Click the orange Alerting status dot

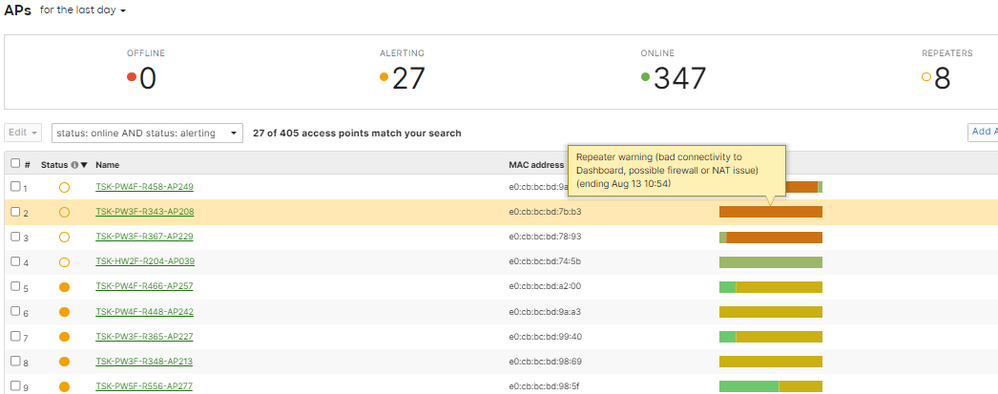tap(384, 77)
